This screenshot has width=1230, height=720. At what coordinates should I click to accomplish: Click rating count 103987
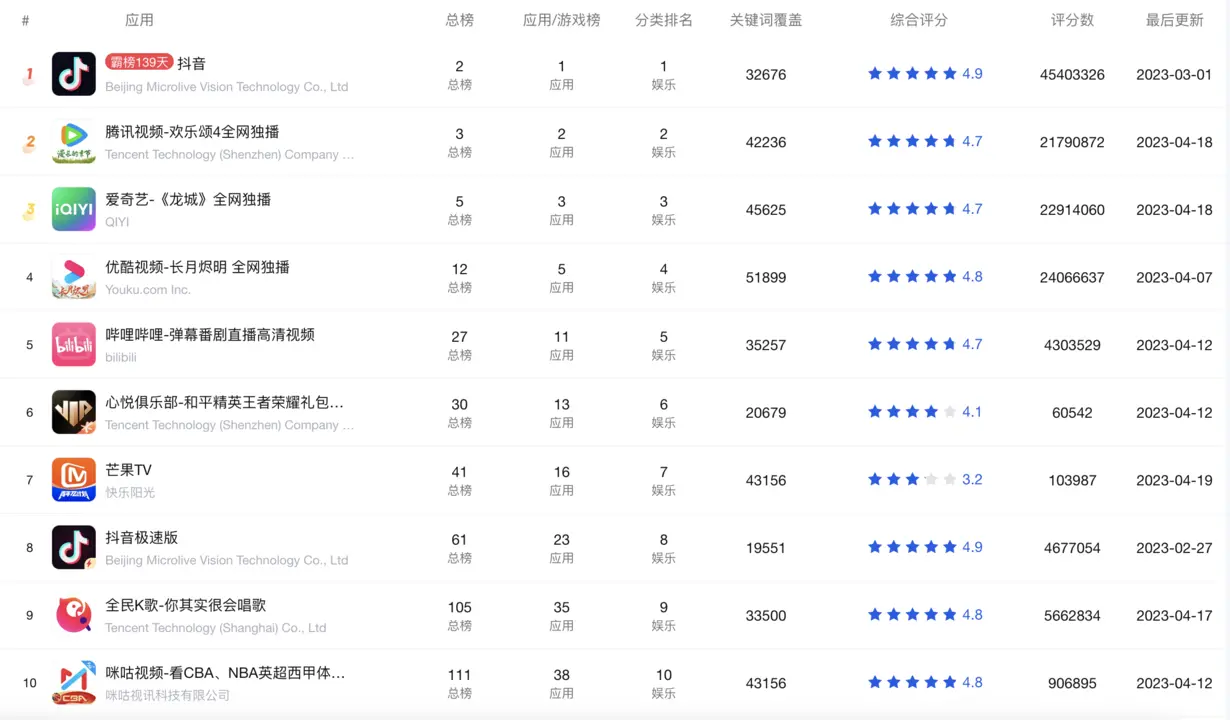[x=1072, y=481]
